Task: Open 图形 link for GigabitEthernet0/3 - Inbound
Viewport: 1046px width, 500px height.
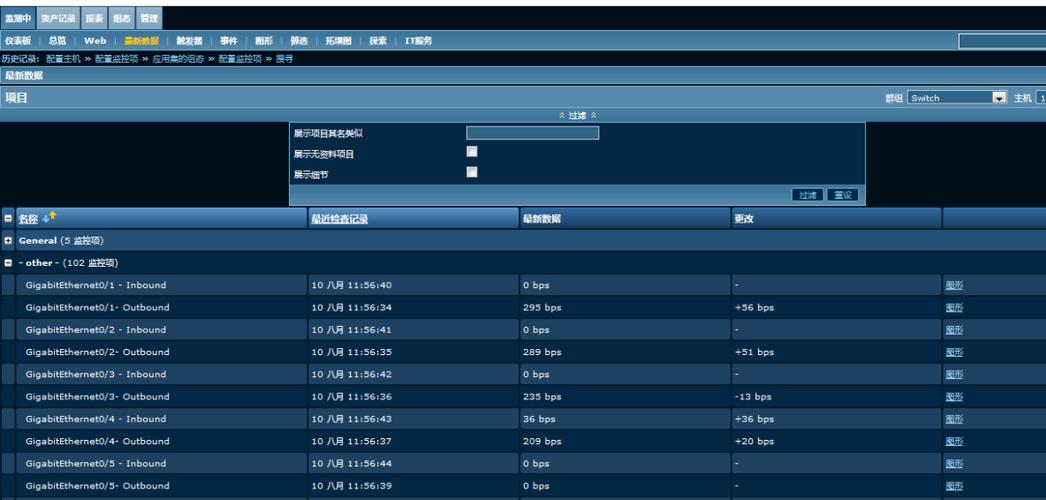Action: 954,375
